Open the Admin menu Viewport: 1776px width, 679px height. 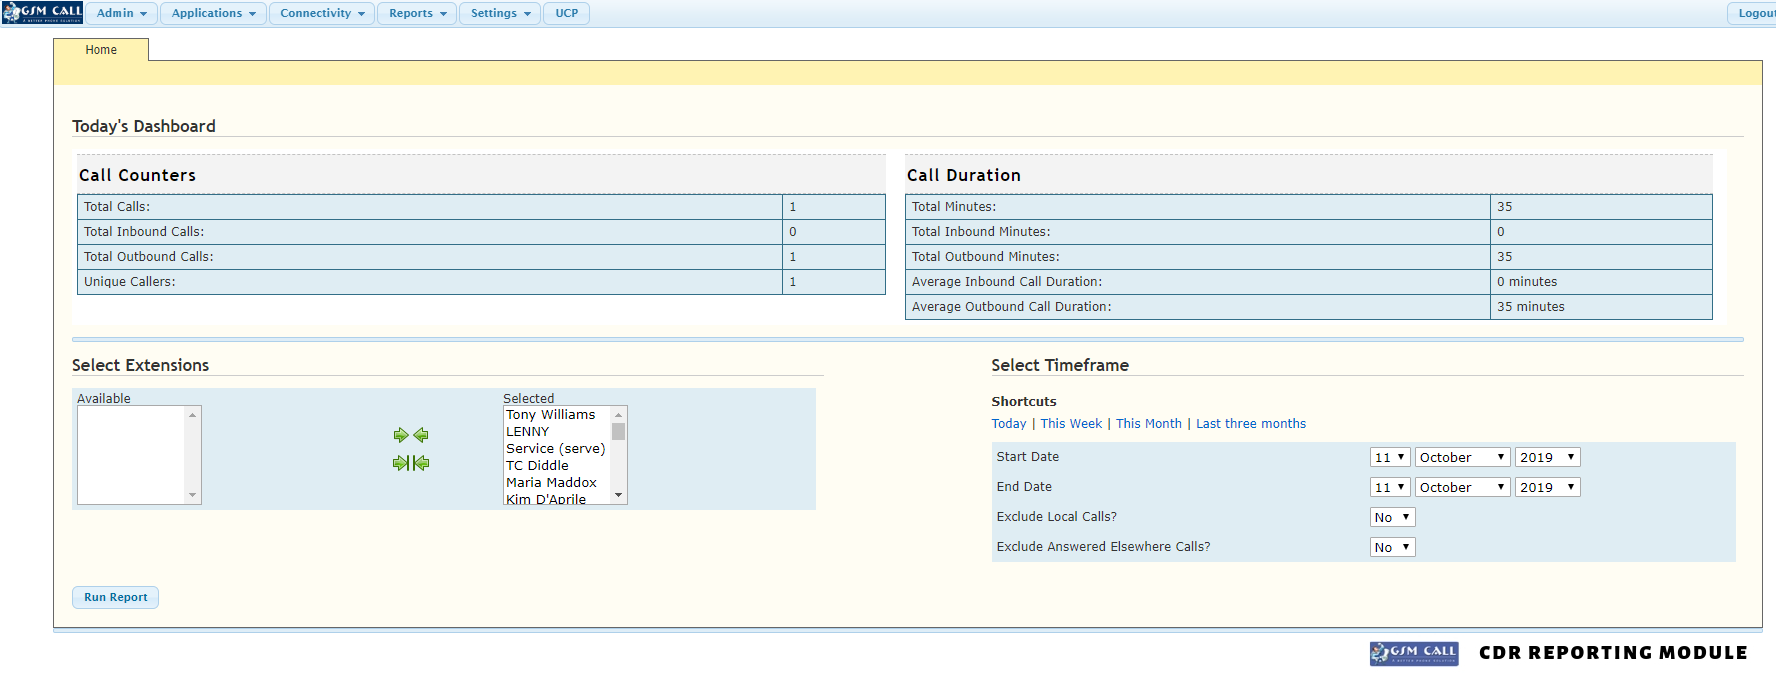122,13
